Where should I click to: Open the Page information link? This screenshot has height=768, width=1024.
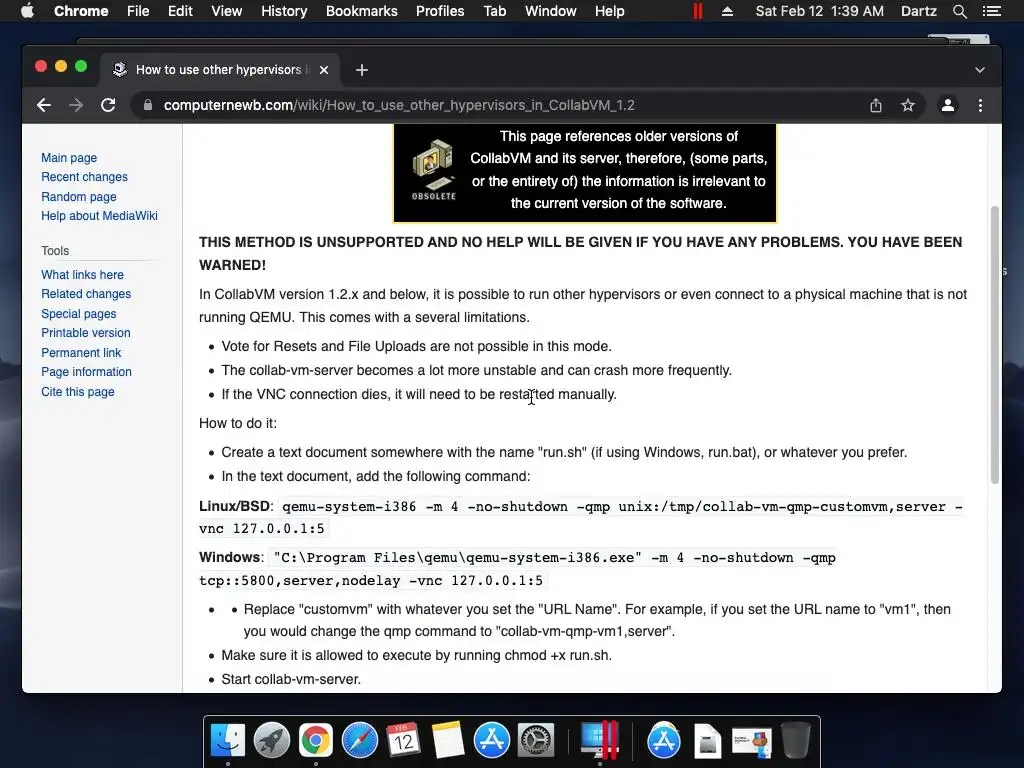point(87,372)
